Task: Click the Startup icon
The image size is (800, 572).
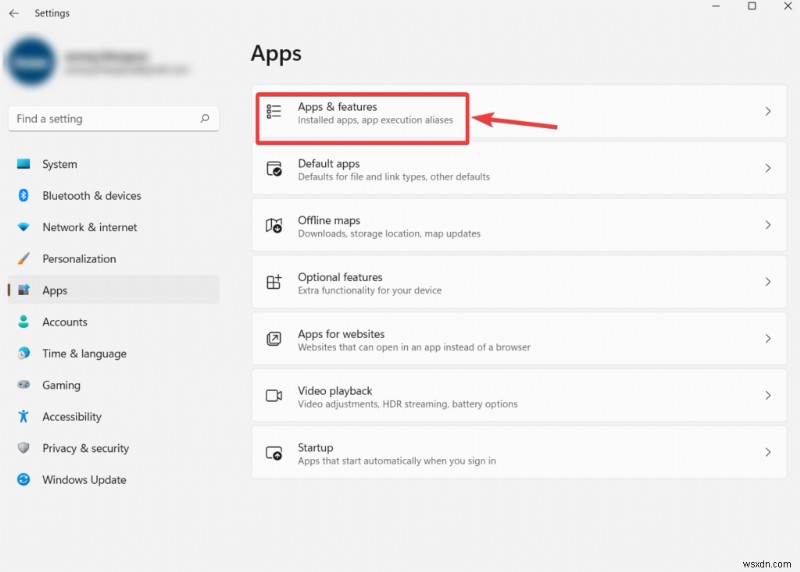Action: (x=274, y=452)
